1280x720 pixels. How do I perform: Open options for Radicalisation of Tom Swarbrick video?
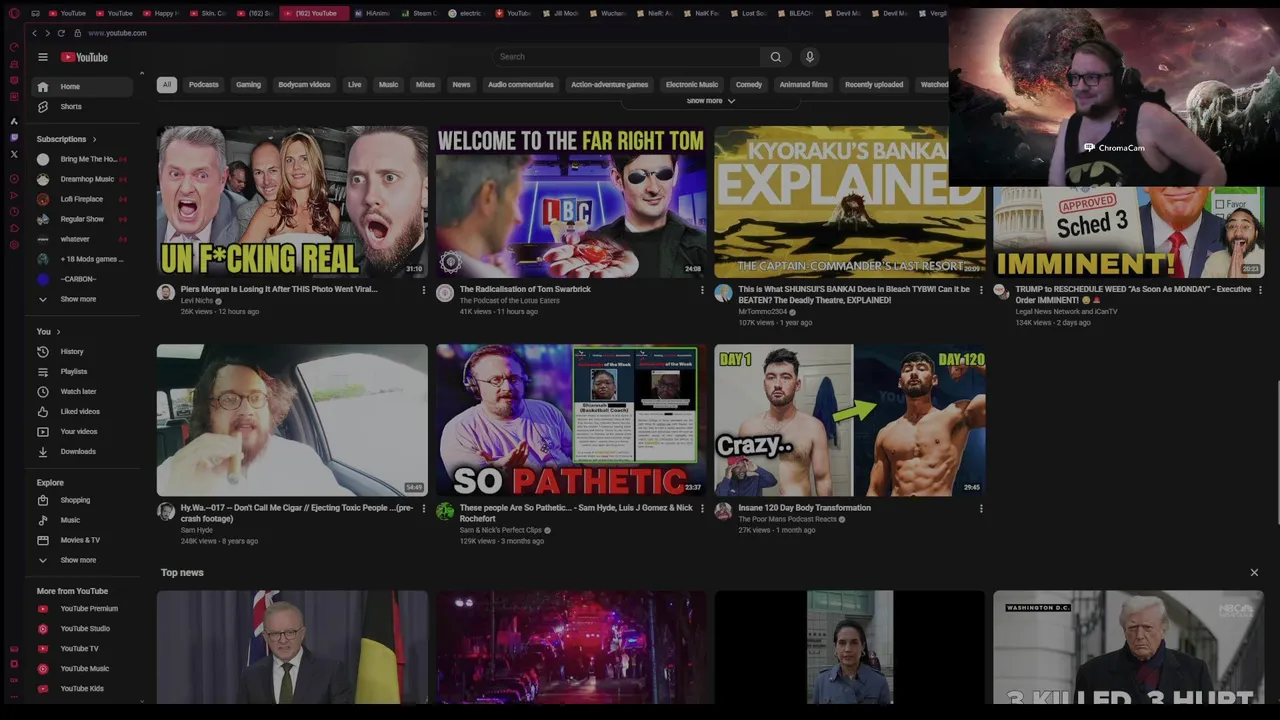(702, 290)
